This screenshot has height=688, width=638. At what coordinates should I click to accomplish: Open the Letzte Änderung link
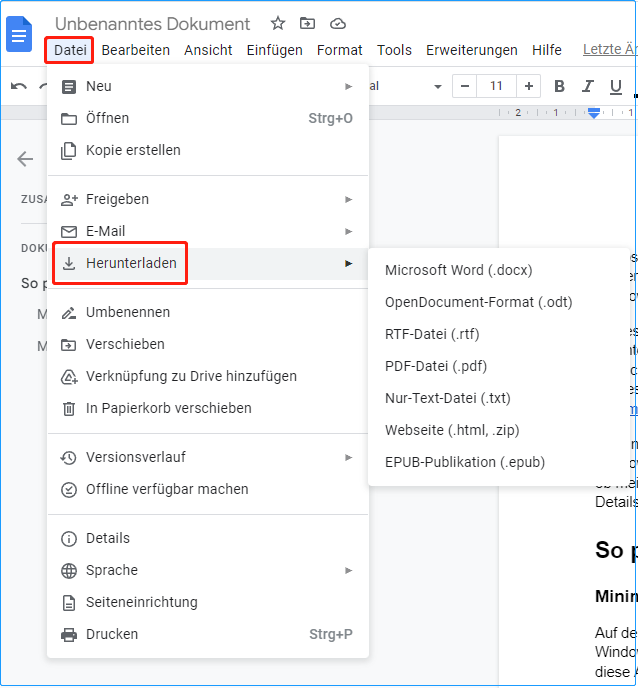tap(608, 50)
